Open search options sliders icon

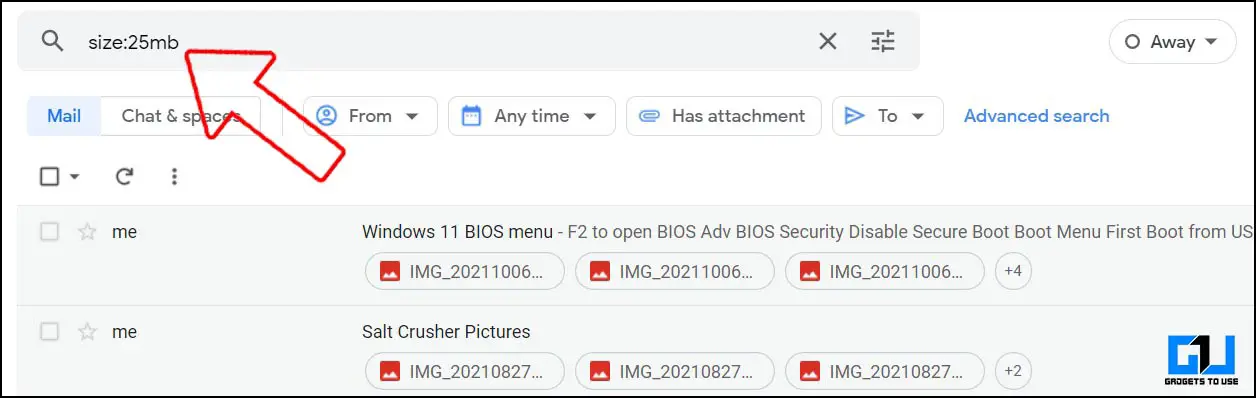click(x=883, y=41)
